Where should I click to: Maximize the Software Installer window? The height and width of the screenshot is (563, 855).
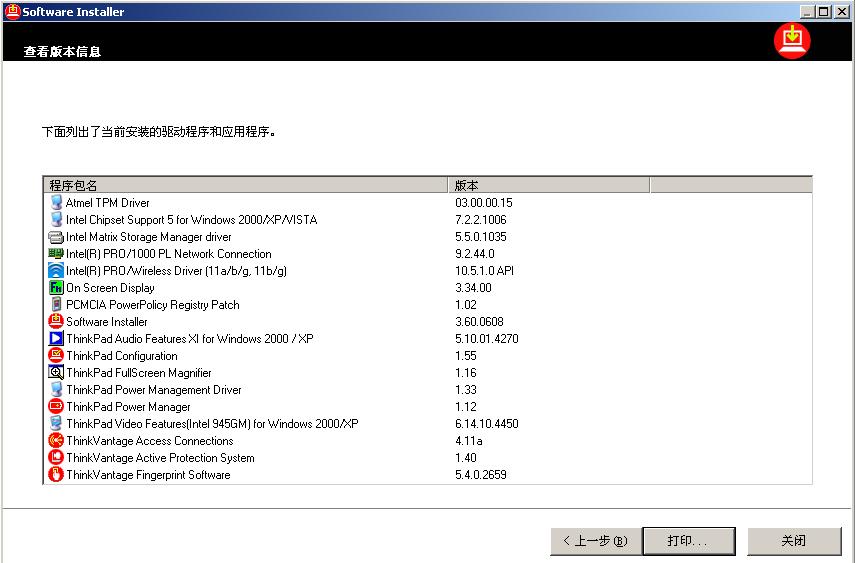[824, 11]
